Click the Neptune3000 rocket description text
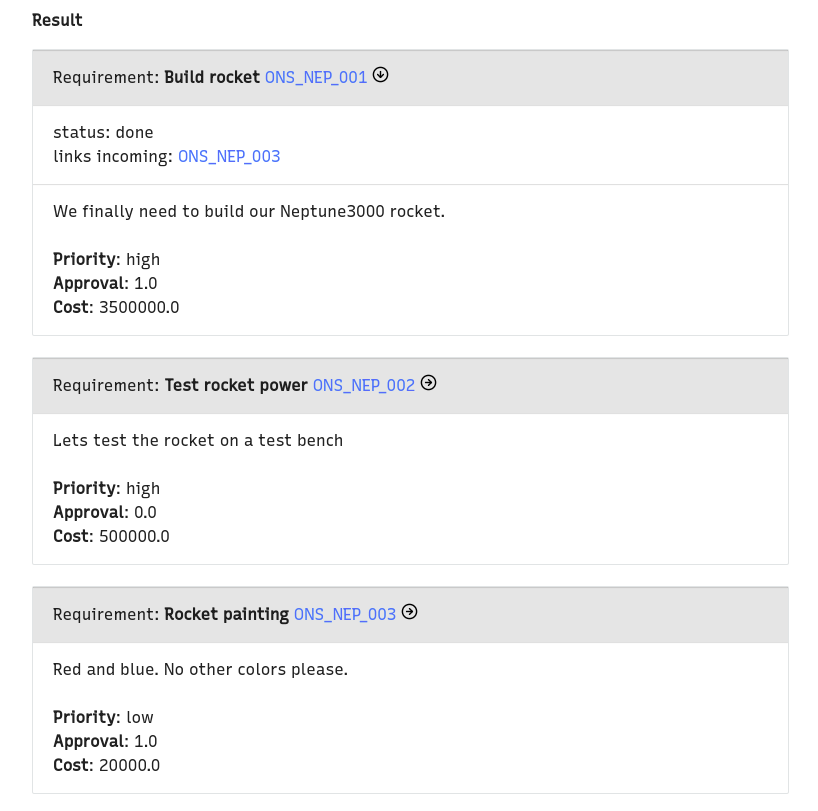This screenshot has width=818, height=811. pos(249,211)
